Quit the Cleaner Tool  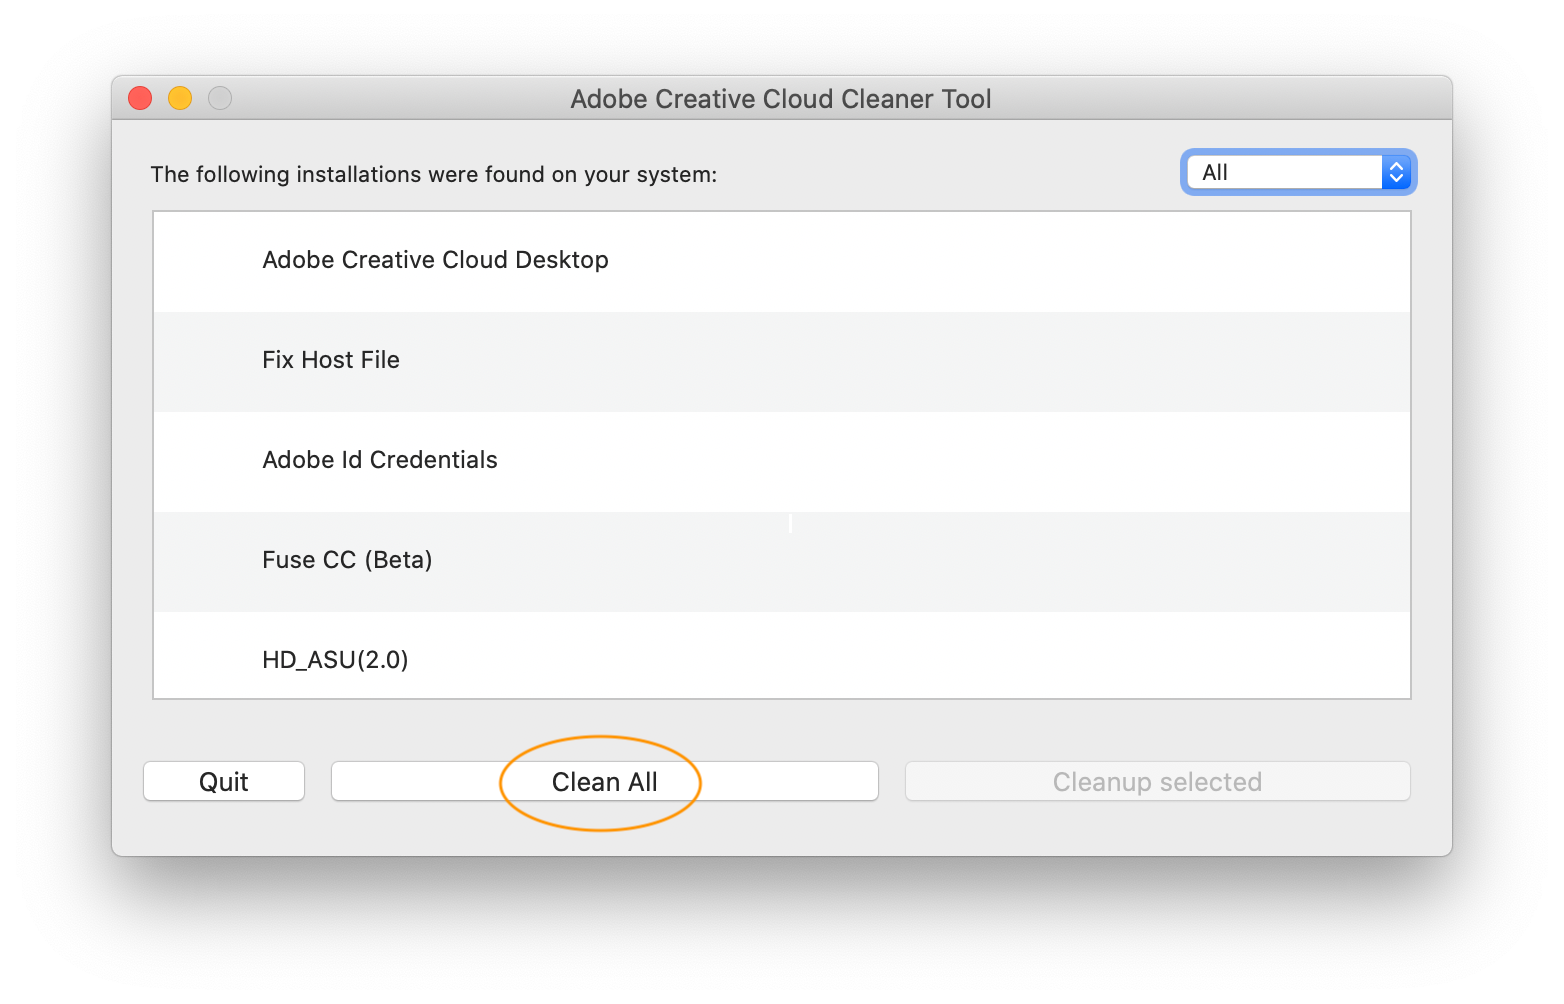[x=224, y=781]
